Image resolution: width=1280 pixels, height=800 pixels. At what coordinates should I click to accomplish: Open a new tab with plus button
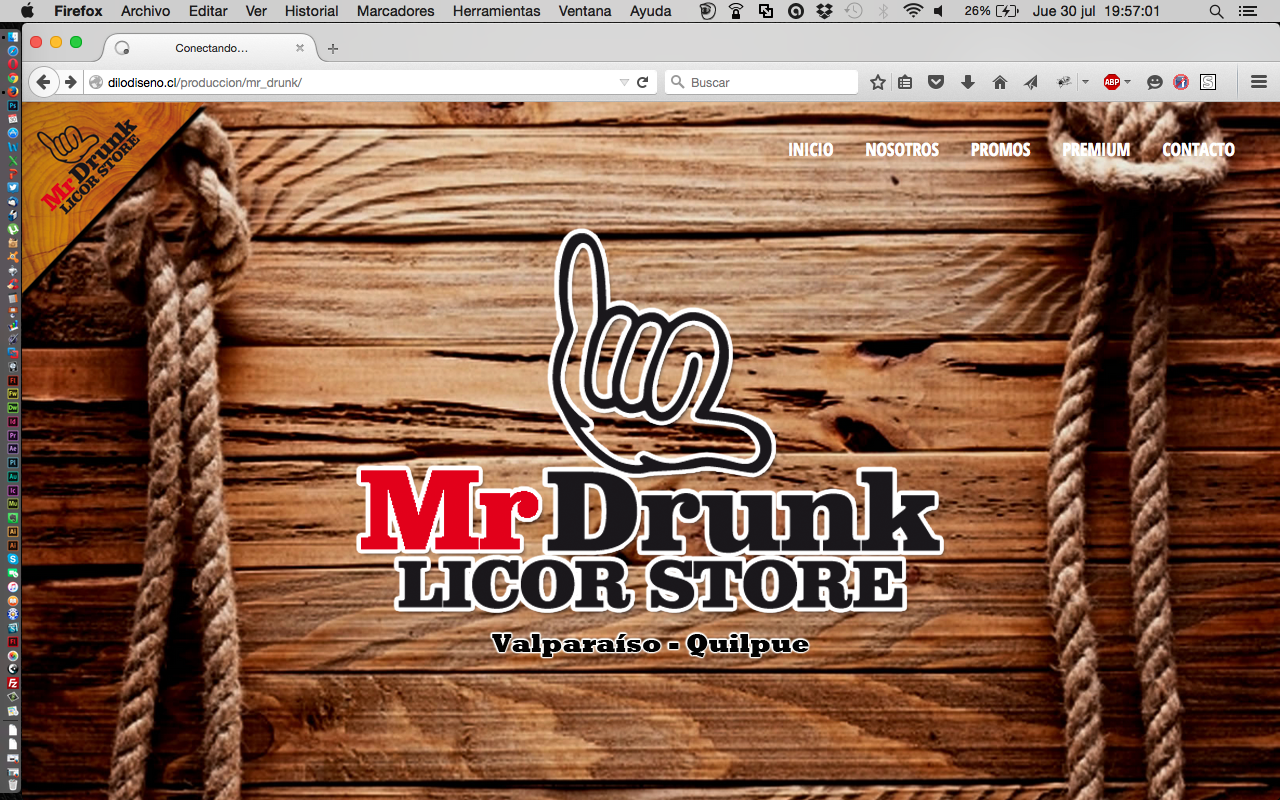point(333,48)
